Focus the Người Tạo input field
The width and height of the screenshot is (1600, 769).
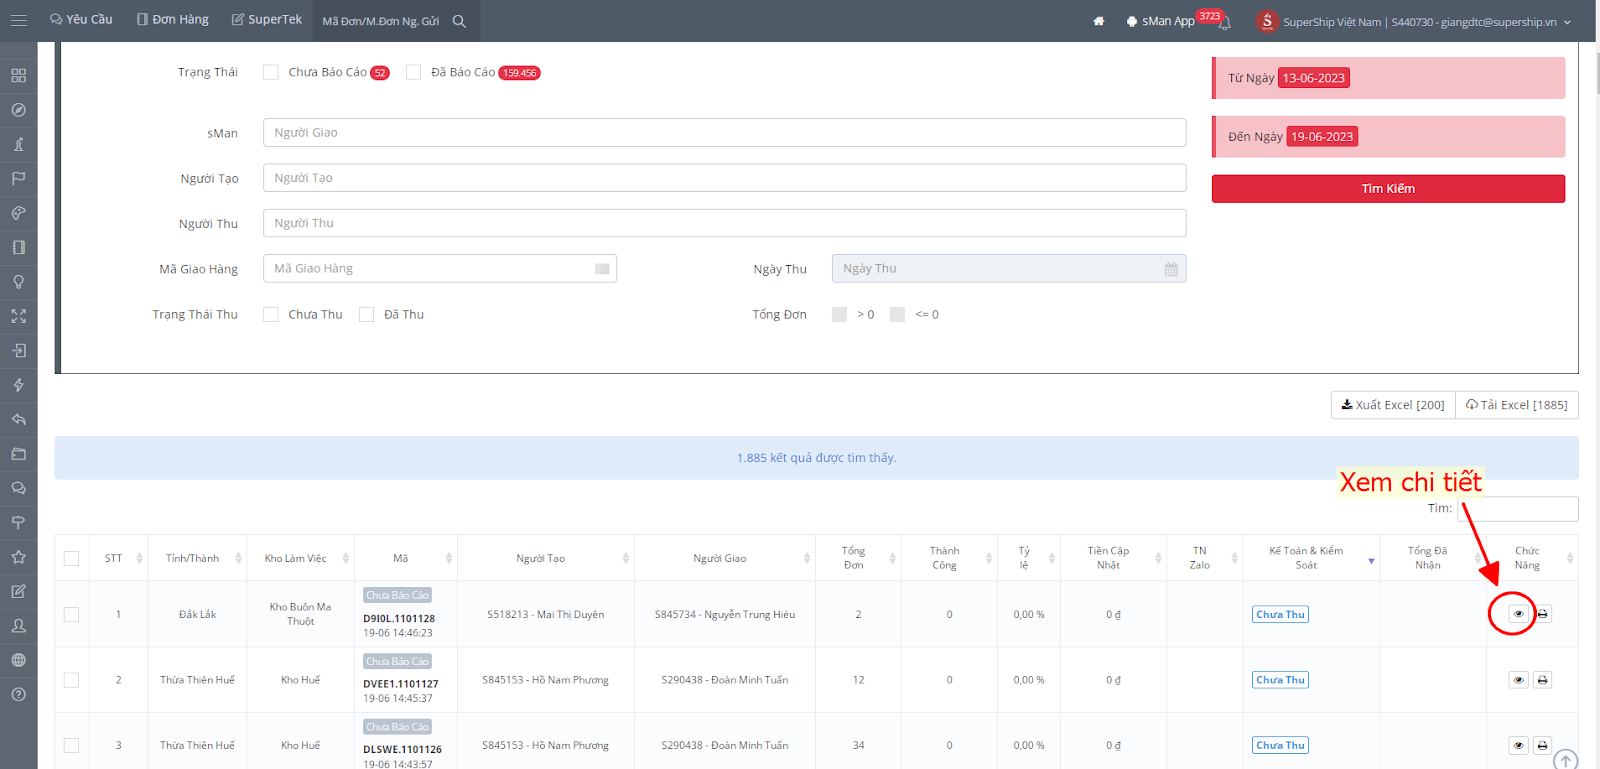724,178
